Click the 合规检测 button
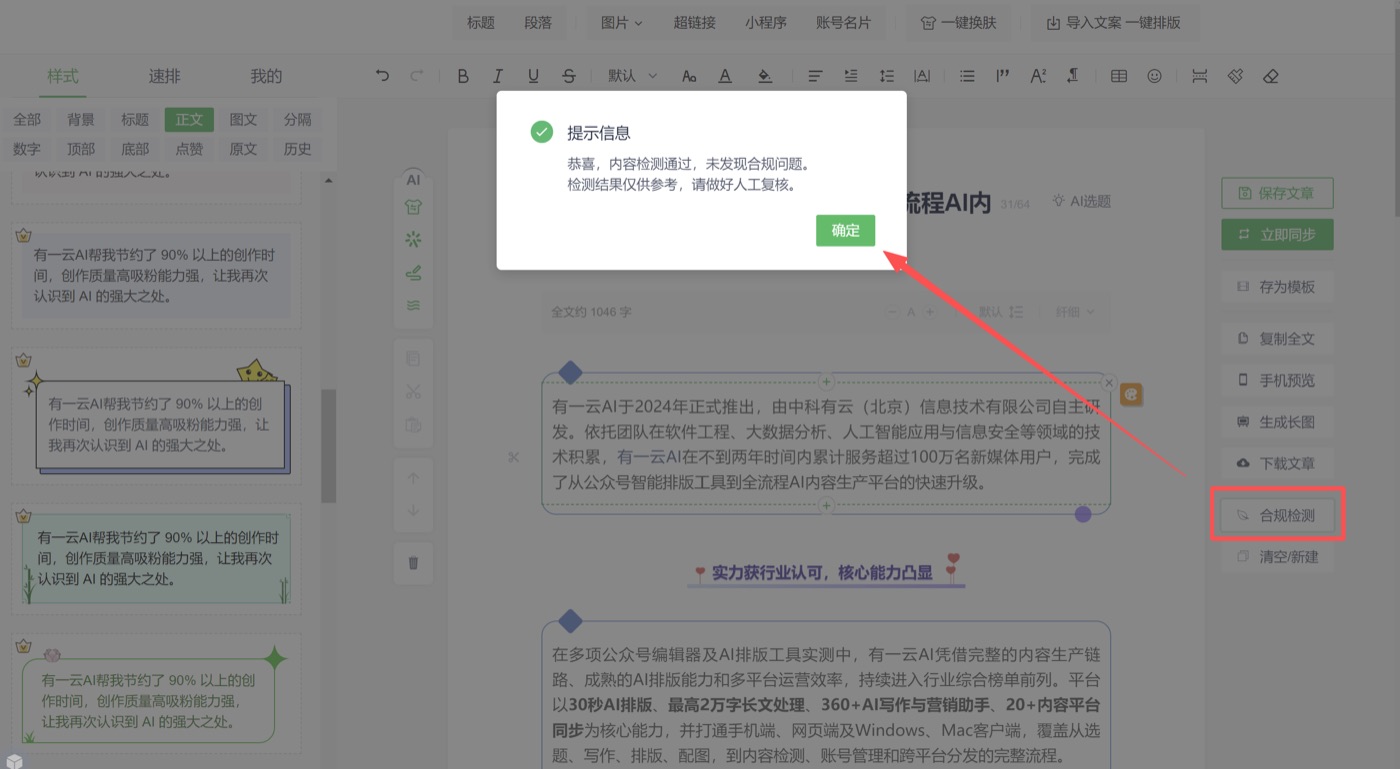 pyautogui.click(x=1277, y=515)
